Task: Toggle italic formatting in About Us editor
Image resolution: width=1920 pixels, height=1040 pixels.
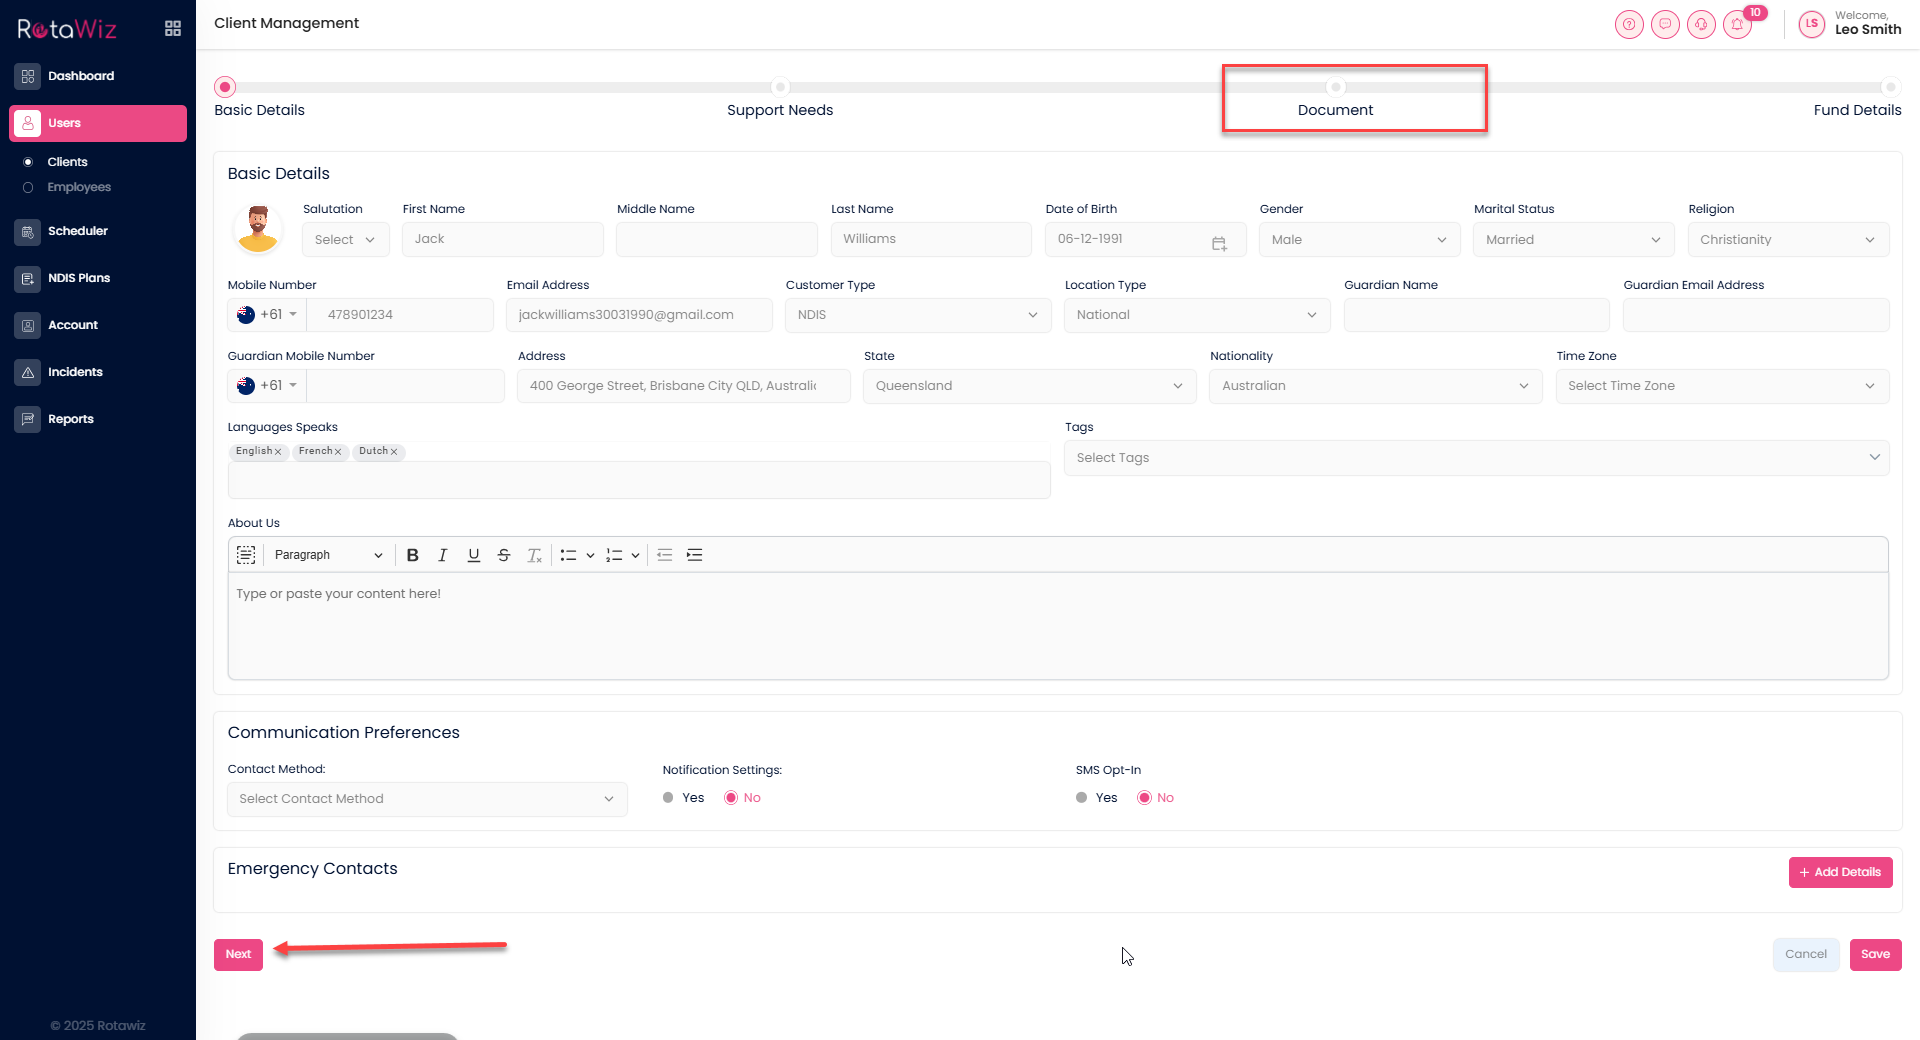Action: tap(442, 555)
